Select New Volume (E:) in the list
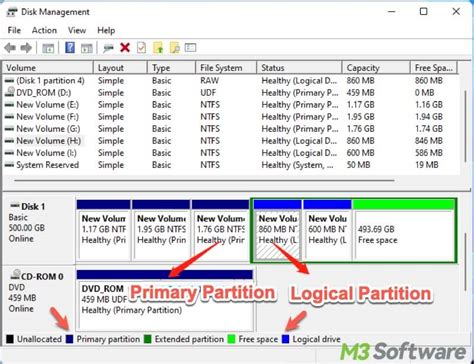Image resolution: width=474 pixels, height=364 pixels. pos(231,105)
